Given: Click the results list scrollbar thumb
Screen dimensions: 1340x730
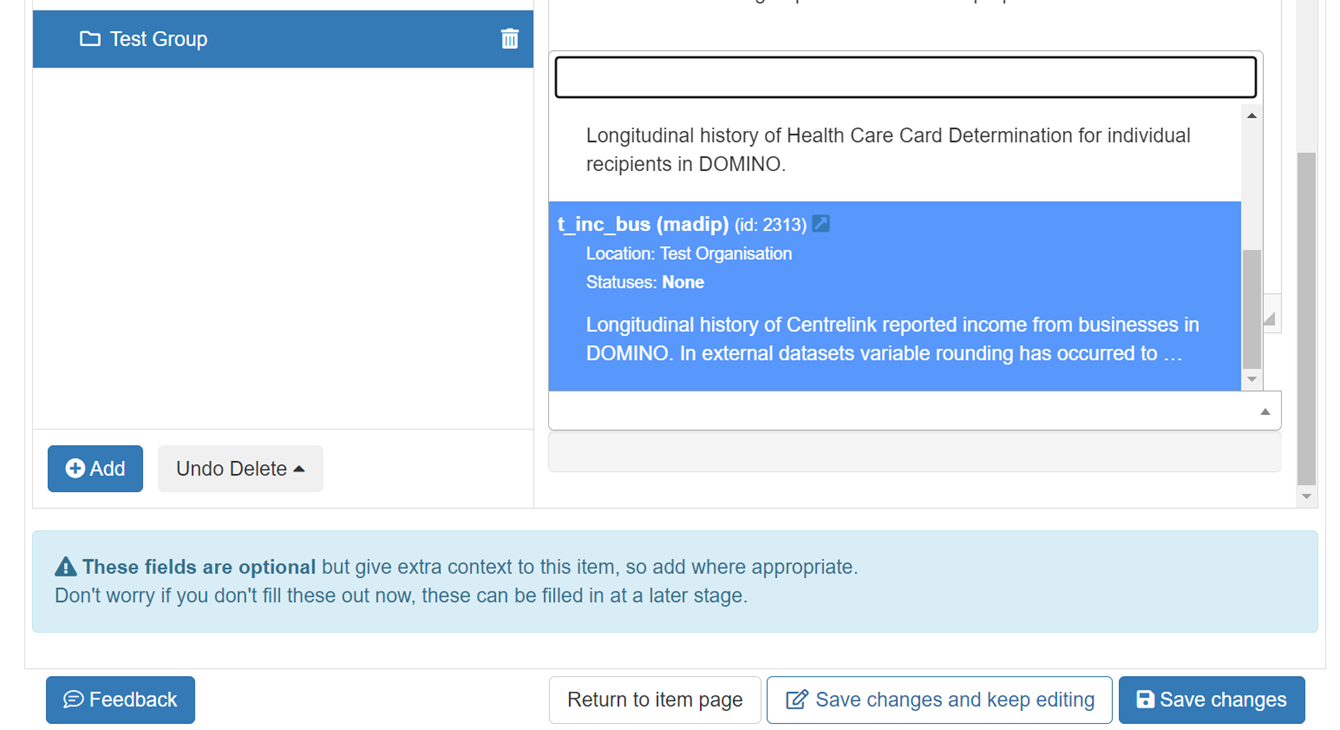Looking at the screenshot, I should point(1251,308).
